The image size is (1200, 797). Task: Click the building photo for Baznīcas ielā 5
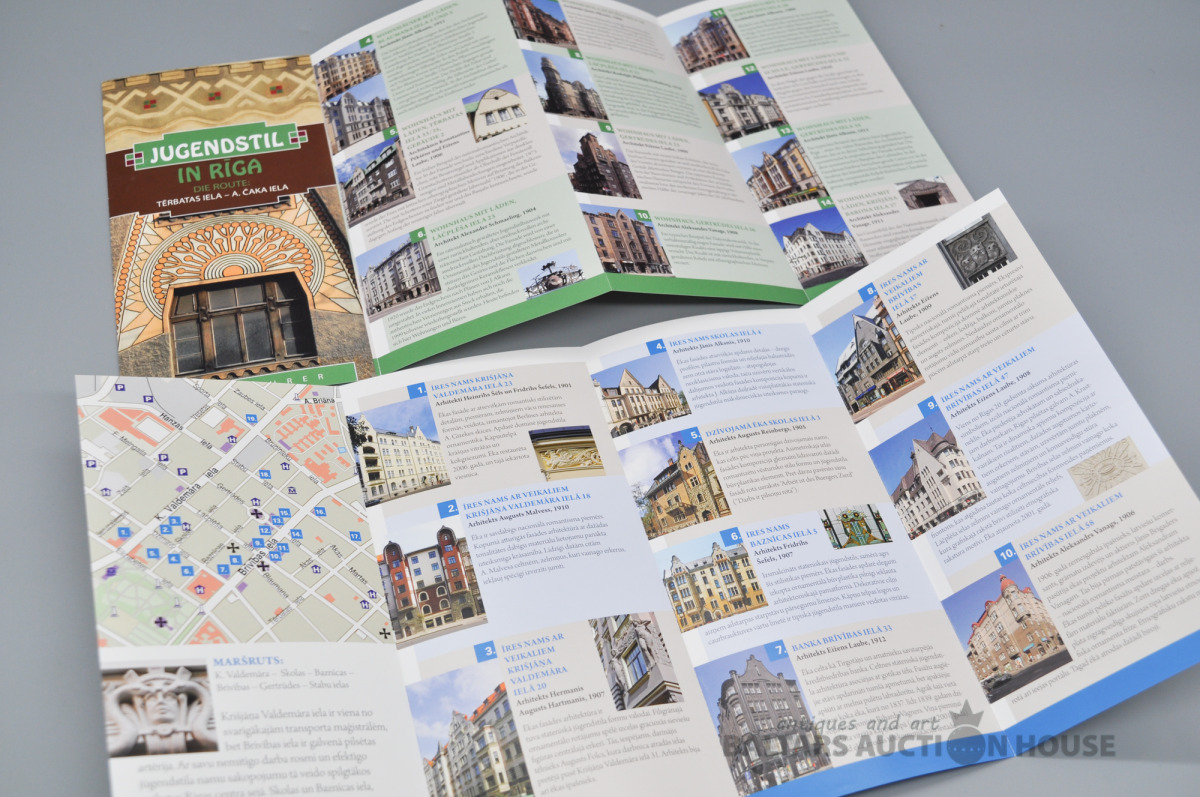pos(711,586)
